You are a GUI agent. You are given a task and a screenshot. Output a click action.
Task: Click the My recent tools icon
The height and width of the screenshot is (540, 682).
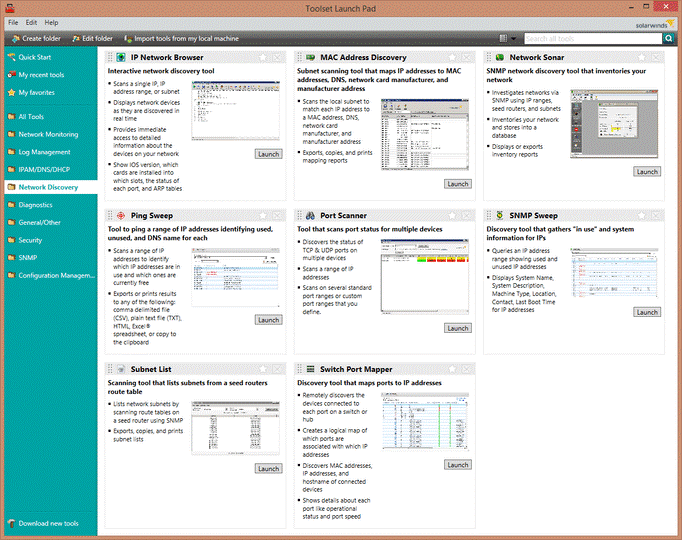click(11, 74)
